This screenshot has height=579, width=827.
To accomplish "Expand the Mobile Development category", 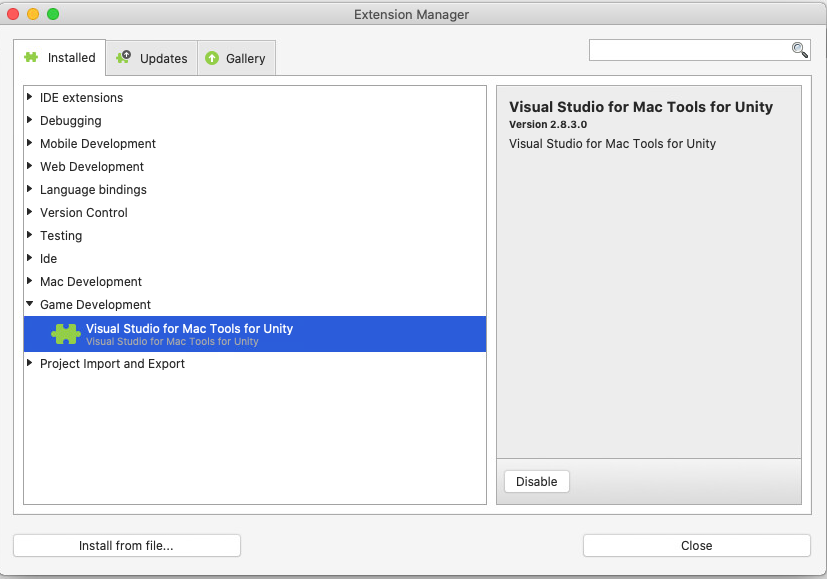I will [30, 143].
